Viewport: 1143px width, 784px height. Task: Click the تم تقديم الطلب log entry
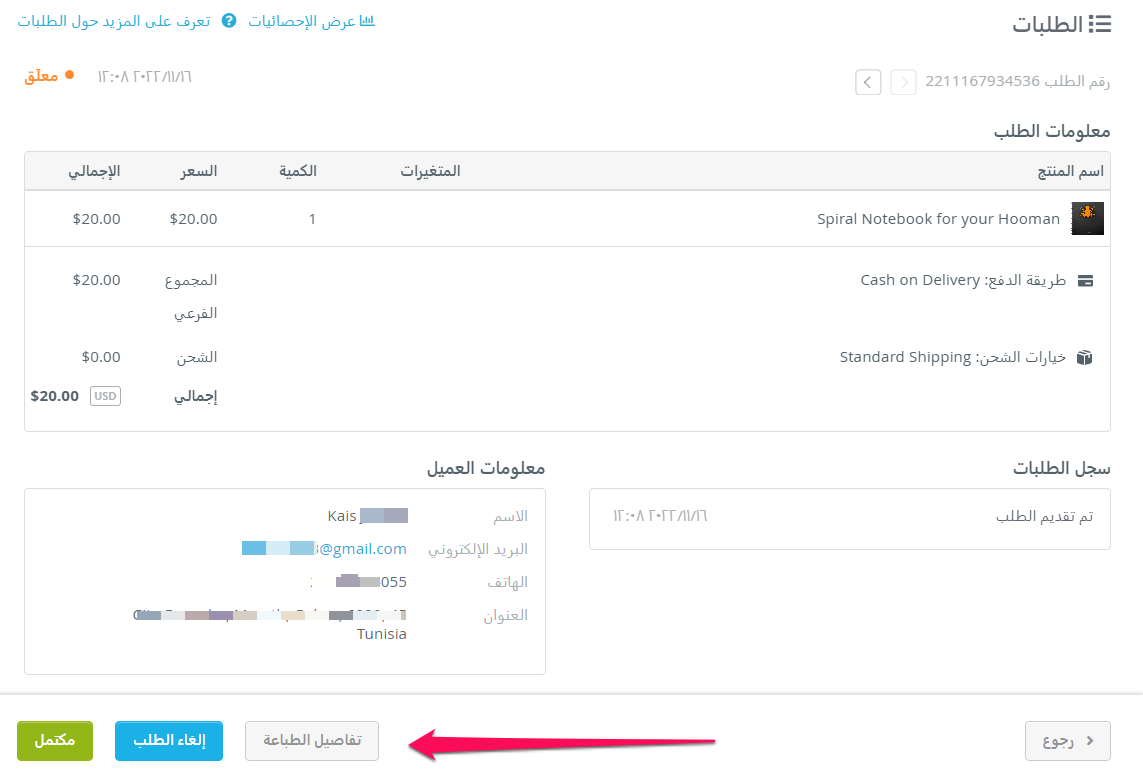1045,516
